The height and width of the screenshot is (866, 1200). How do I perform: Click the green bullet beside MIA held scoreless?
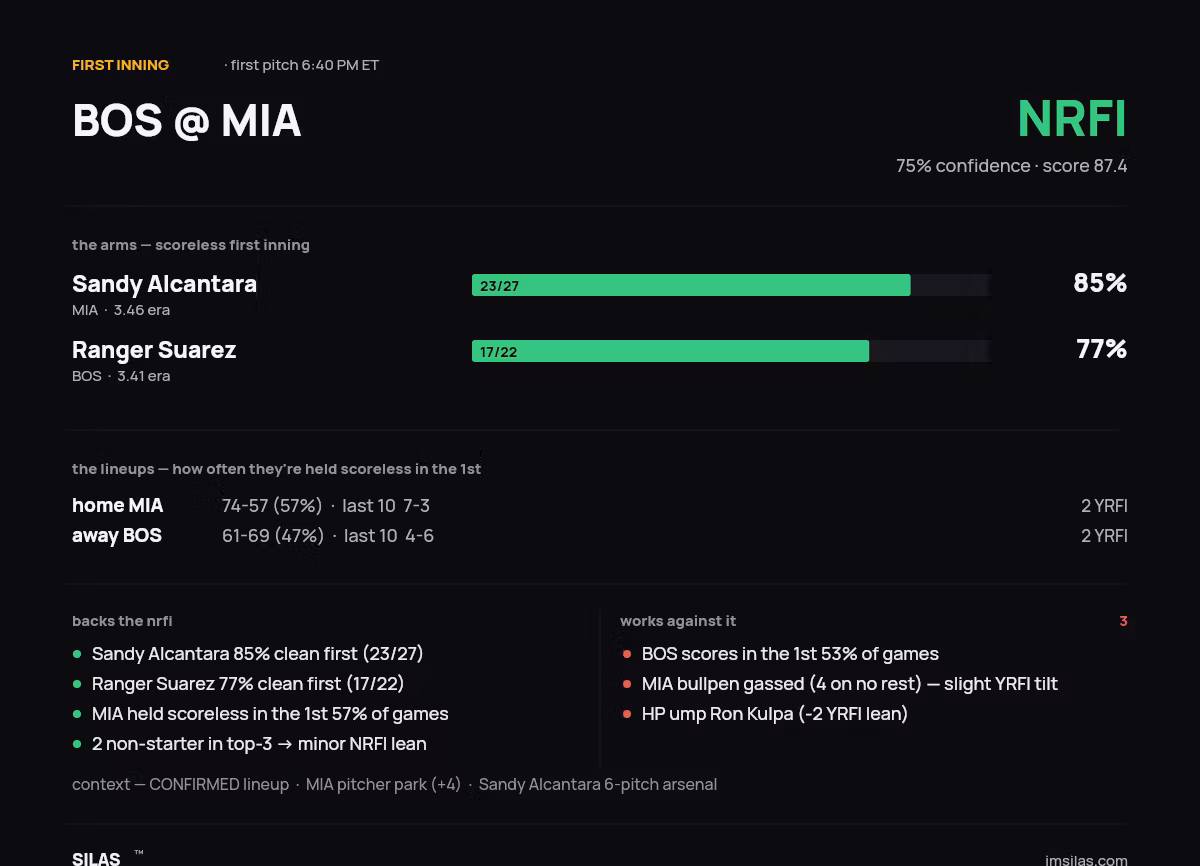77,714
